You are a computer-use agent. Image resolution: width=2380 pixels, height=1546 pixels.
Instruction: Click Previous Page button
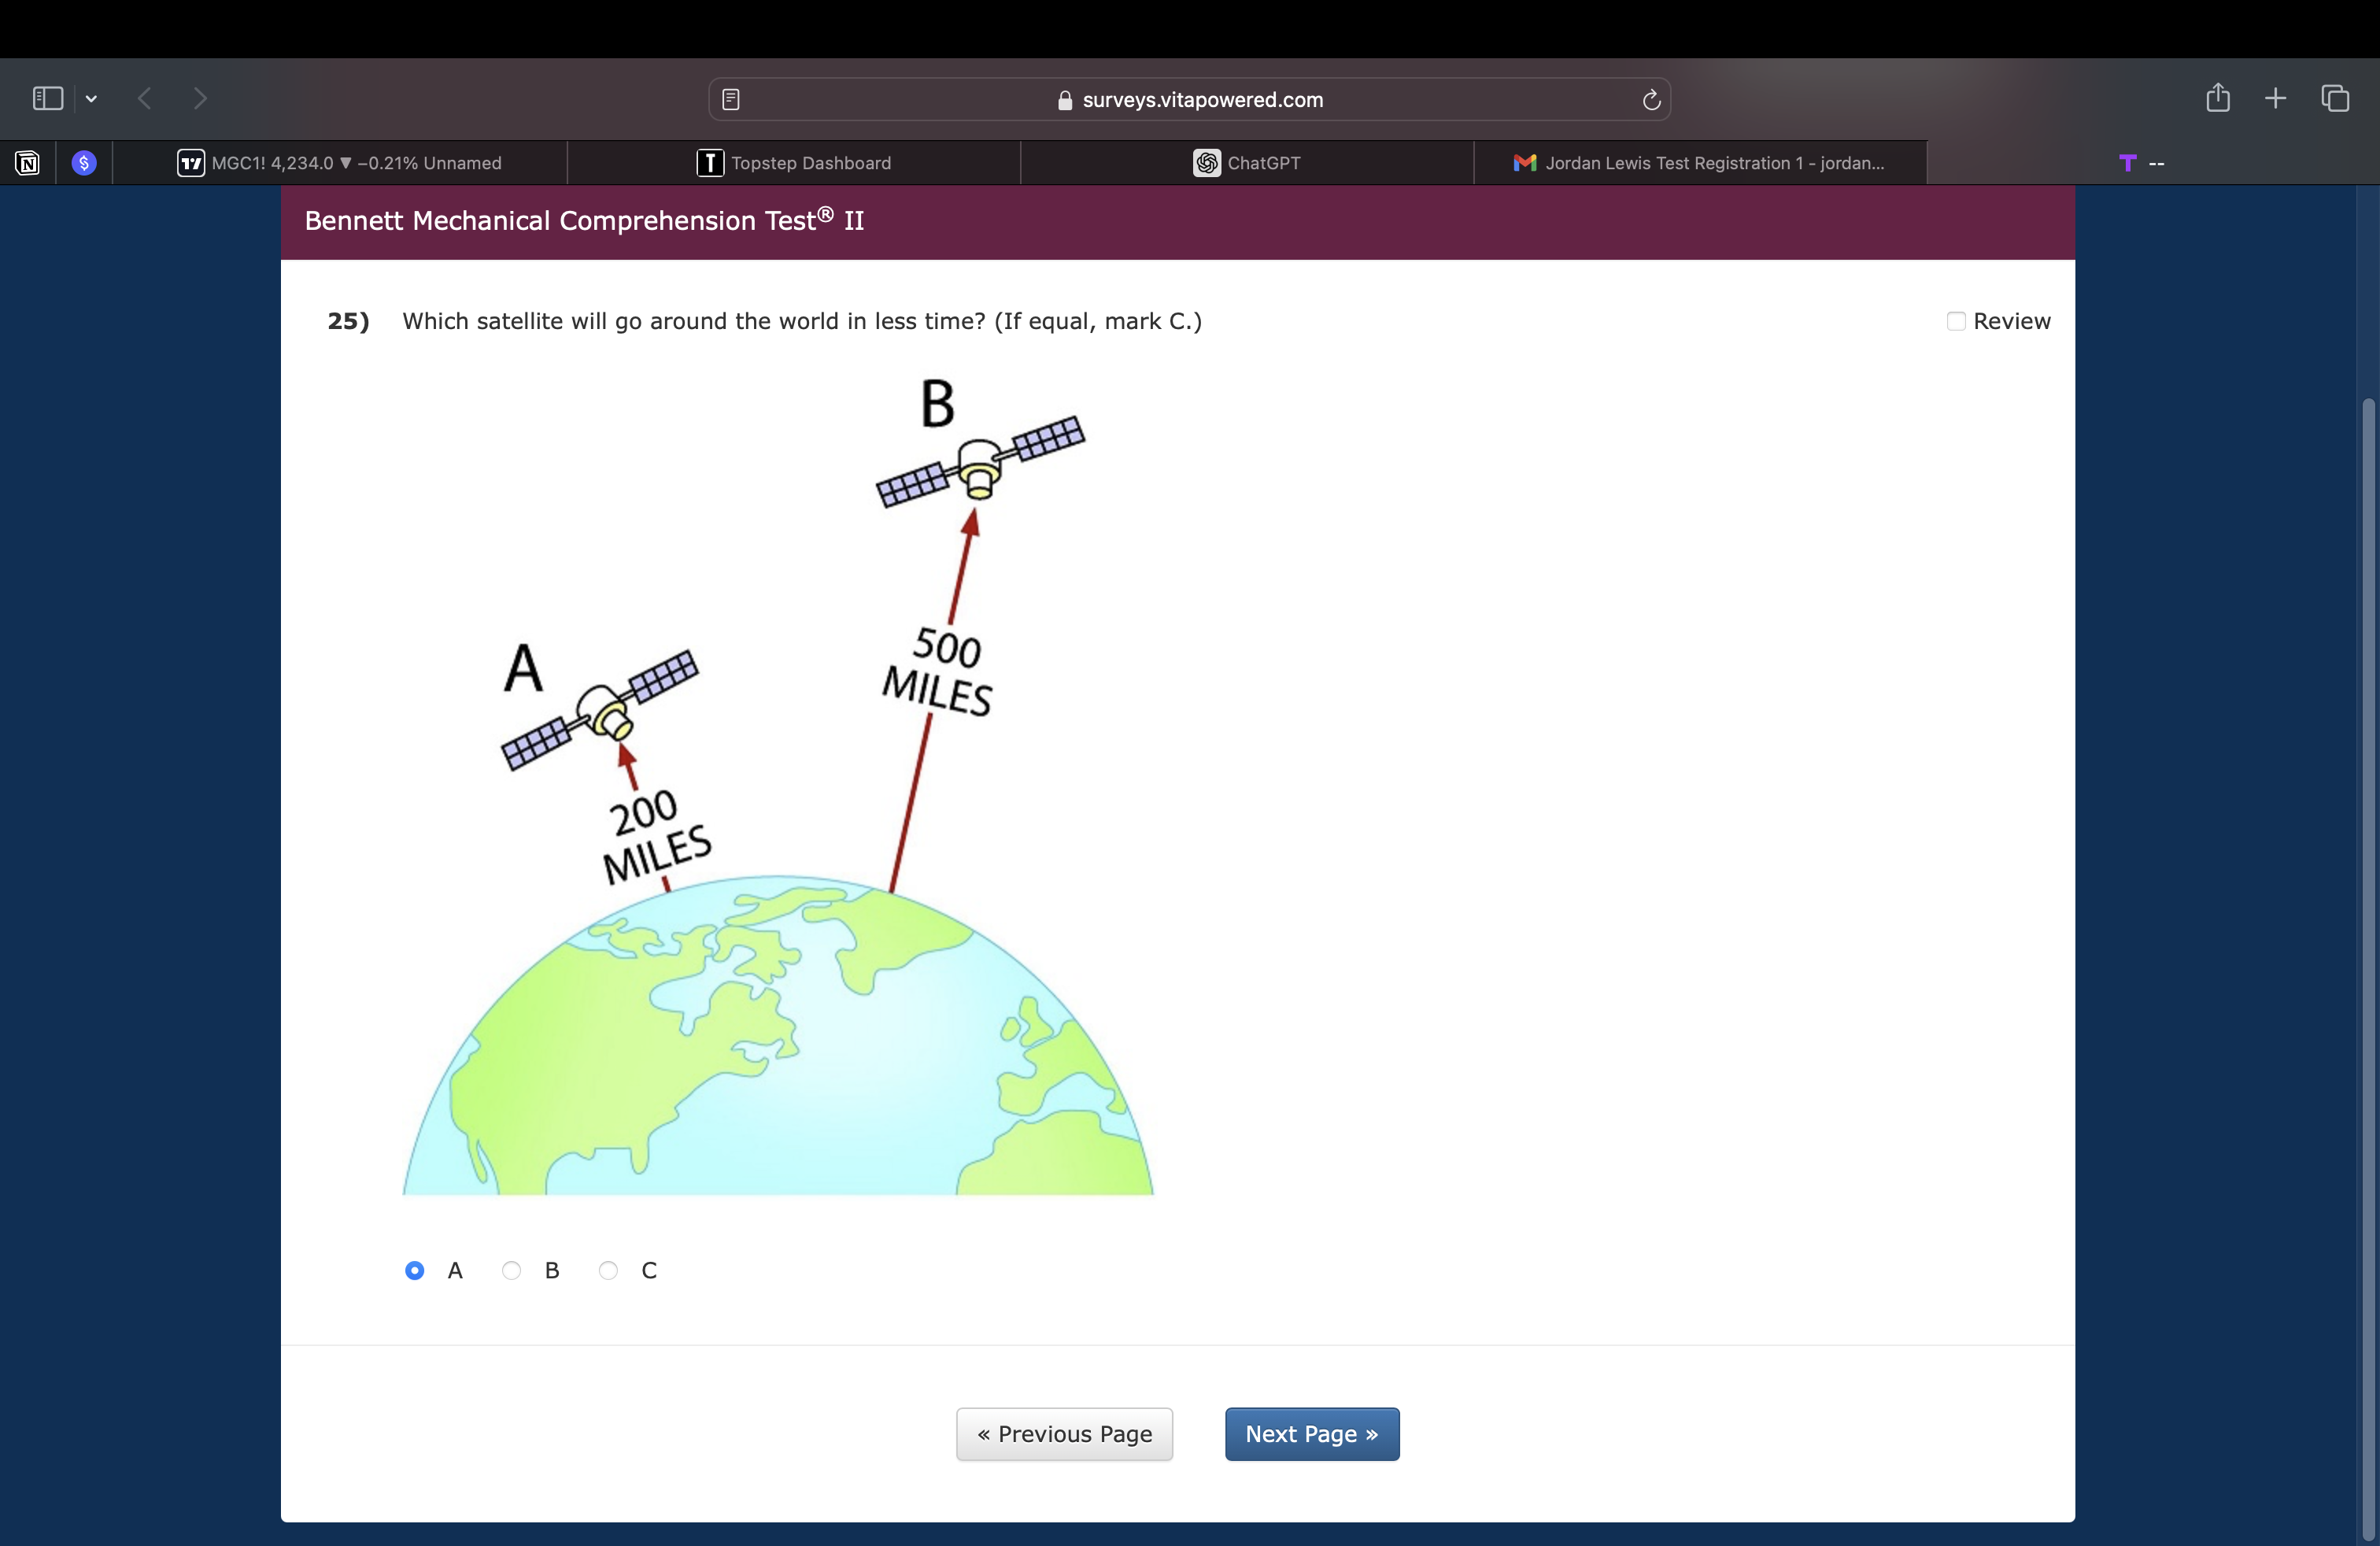1064,1434
